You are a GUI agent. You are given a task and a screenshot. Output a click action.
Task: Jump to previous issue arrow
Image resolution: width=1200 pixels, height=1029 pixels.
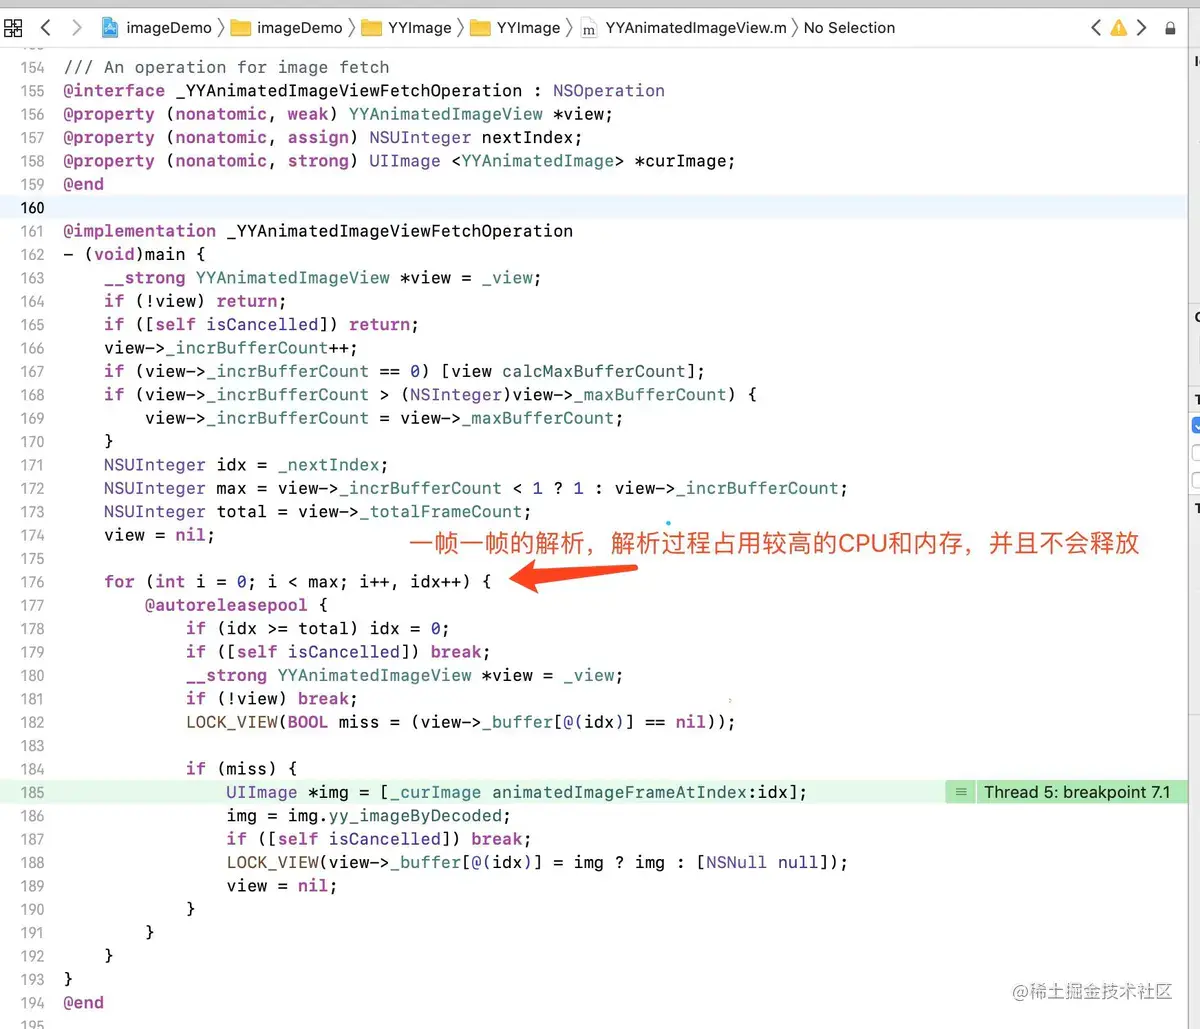pyautogui.click(x=1096, y=28)
